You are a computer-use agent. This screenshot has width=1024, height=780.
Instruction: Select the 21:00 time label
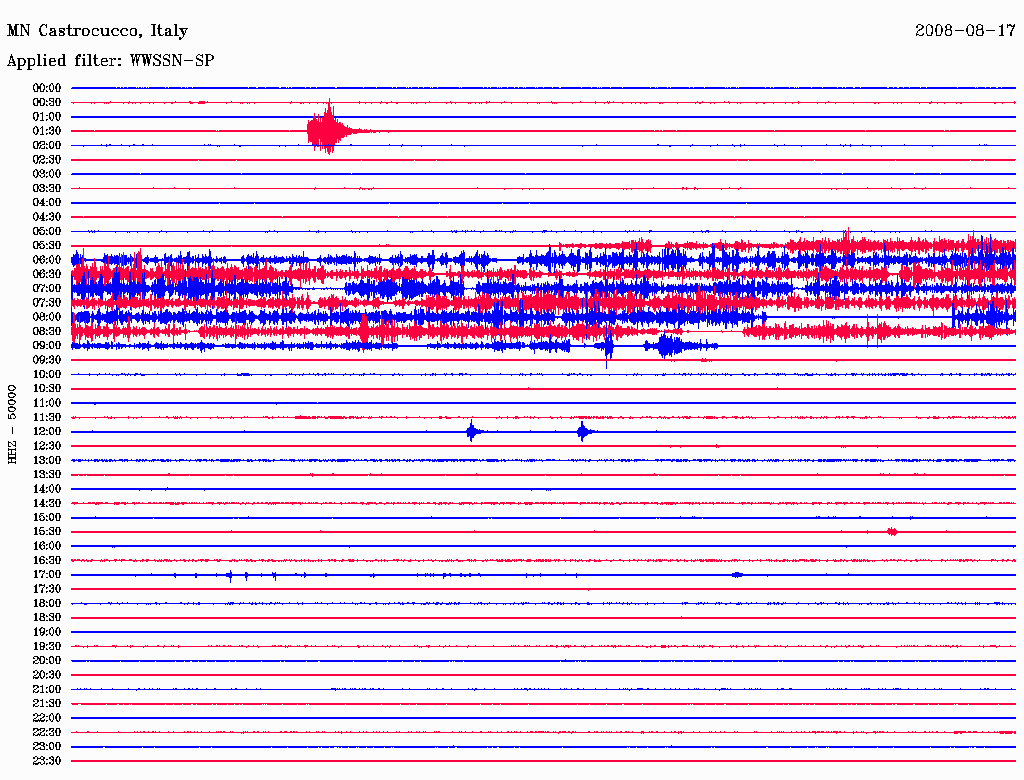pos(47,689)
